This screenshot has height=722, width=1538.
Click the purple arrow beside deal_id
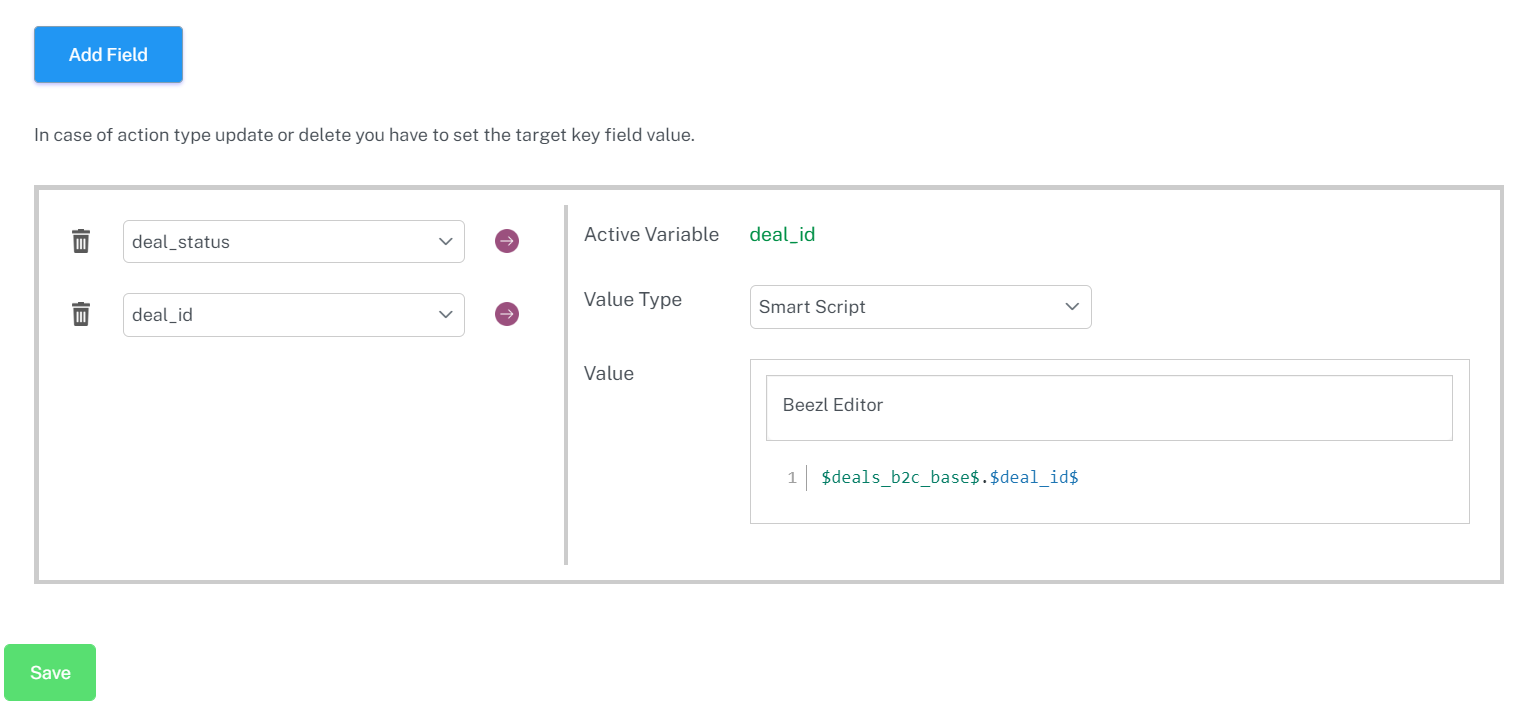point(507,315)
